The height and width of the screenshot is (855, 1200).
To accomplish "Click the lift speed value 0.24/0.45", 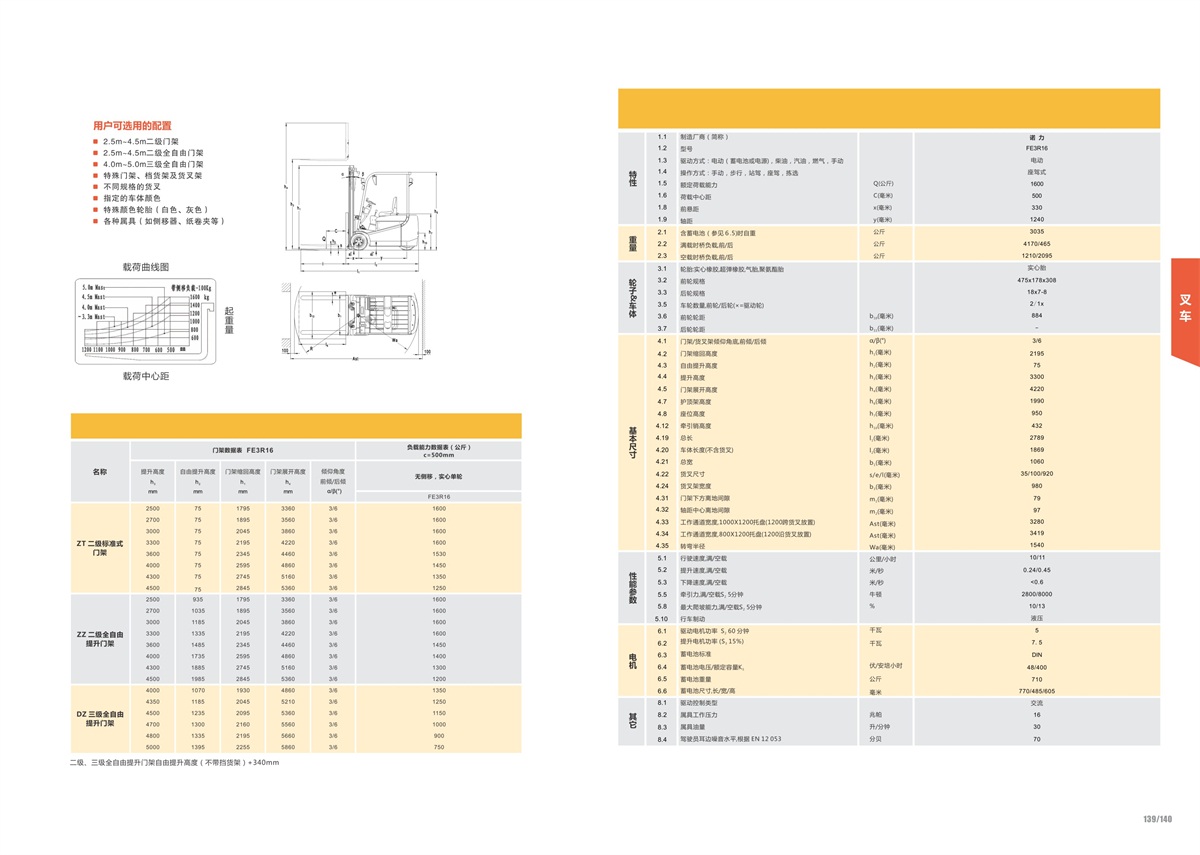I will pyautogui.click(x=1036, y=570).
